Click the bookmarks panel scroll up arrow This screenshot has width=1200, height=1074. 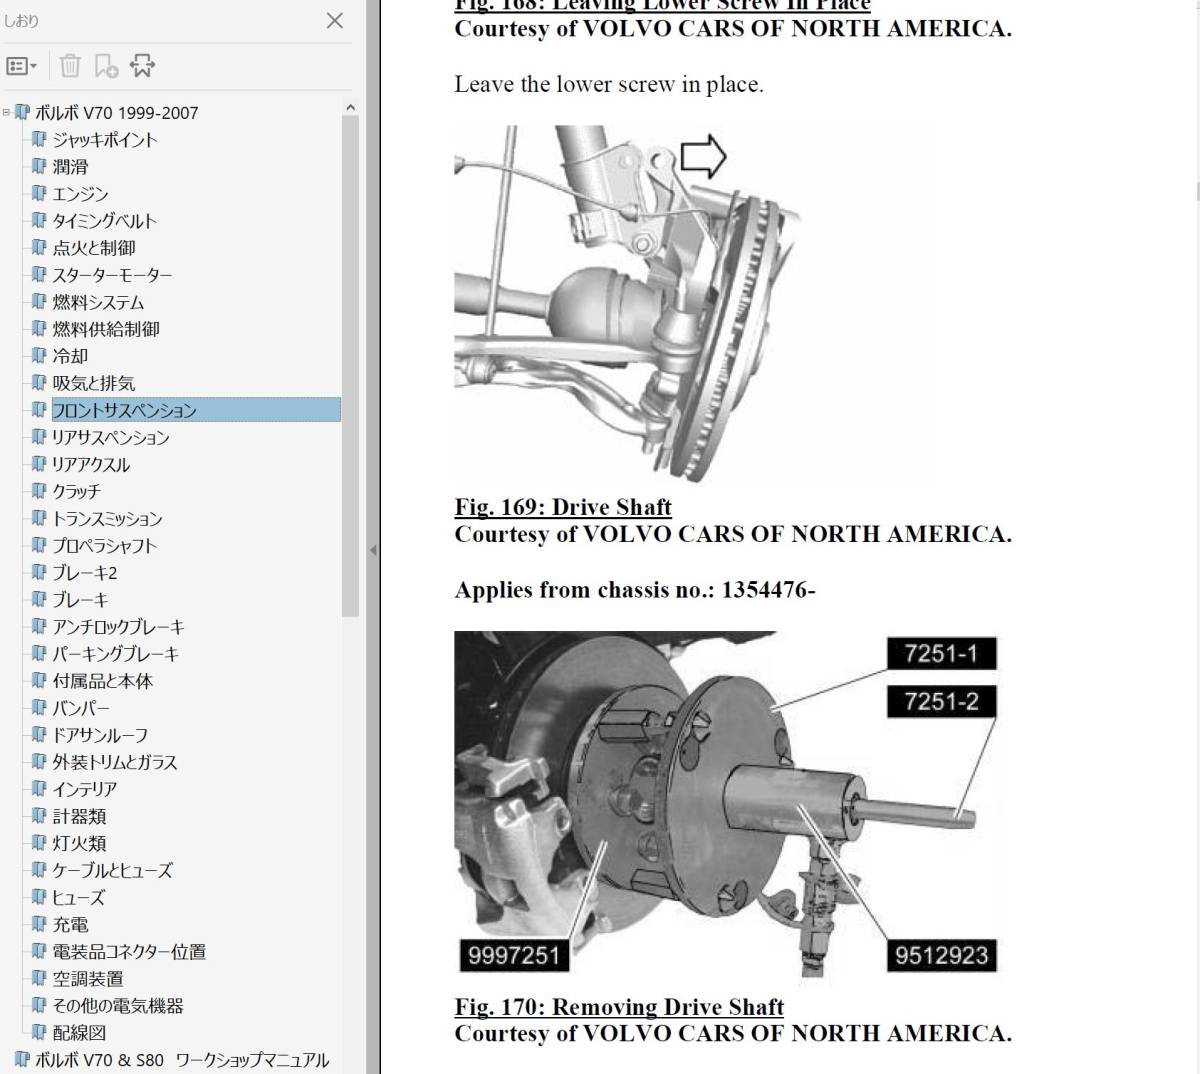(350, 107)
